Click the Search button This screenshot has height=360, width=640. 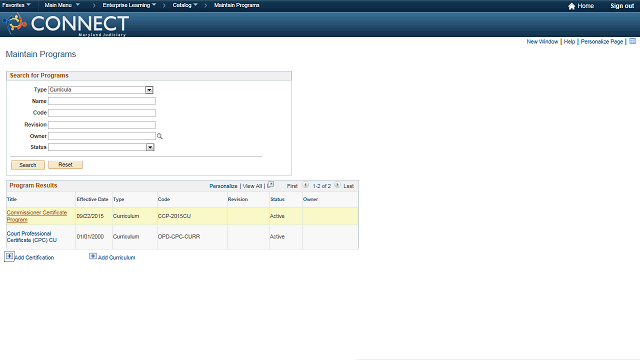point(28,165)
